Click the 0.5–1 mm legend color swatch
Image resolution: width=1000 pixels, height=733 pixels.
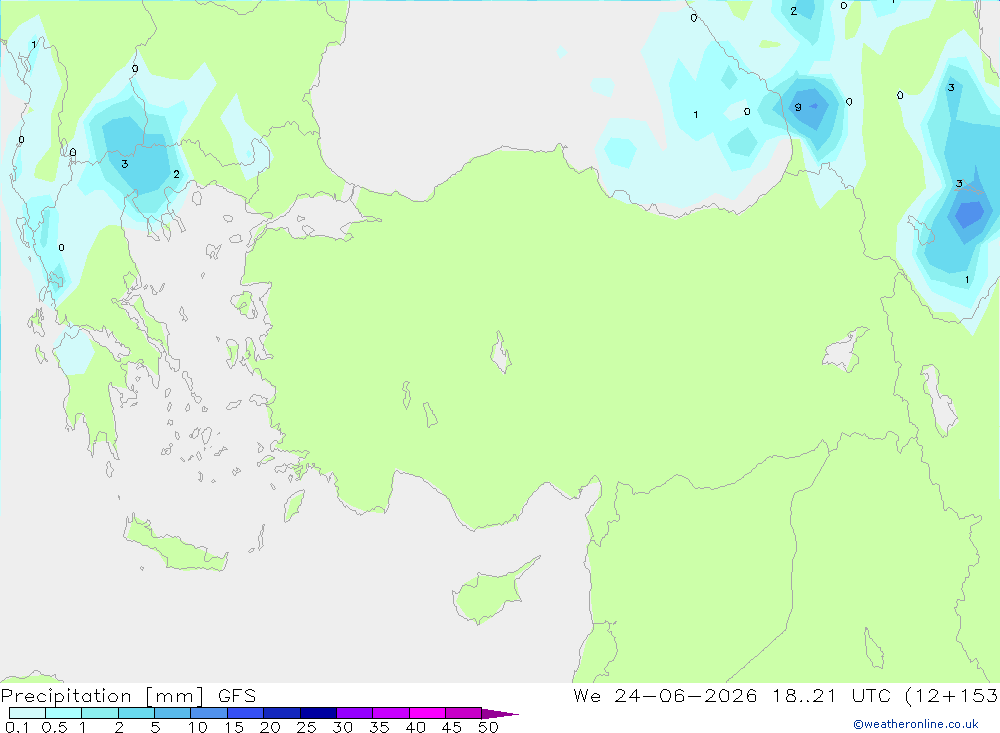(64, 713)
